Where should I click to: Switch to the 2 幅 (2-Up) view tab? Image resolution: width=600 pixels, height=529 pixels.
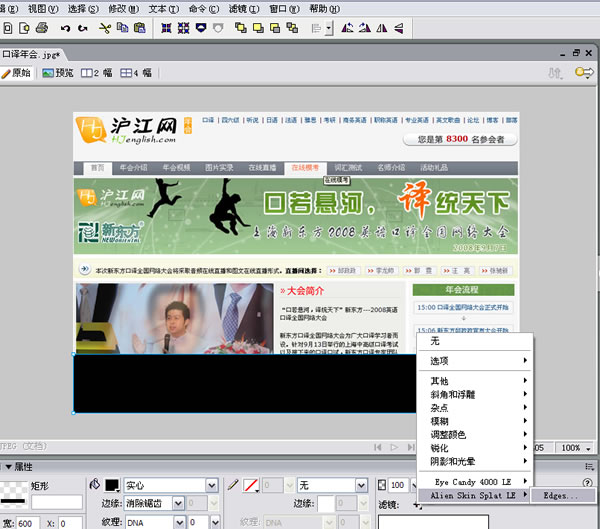coord(96,73)
